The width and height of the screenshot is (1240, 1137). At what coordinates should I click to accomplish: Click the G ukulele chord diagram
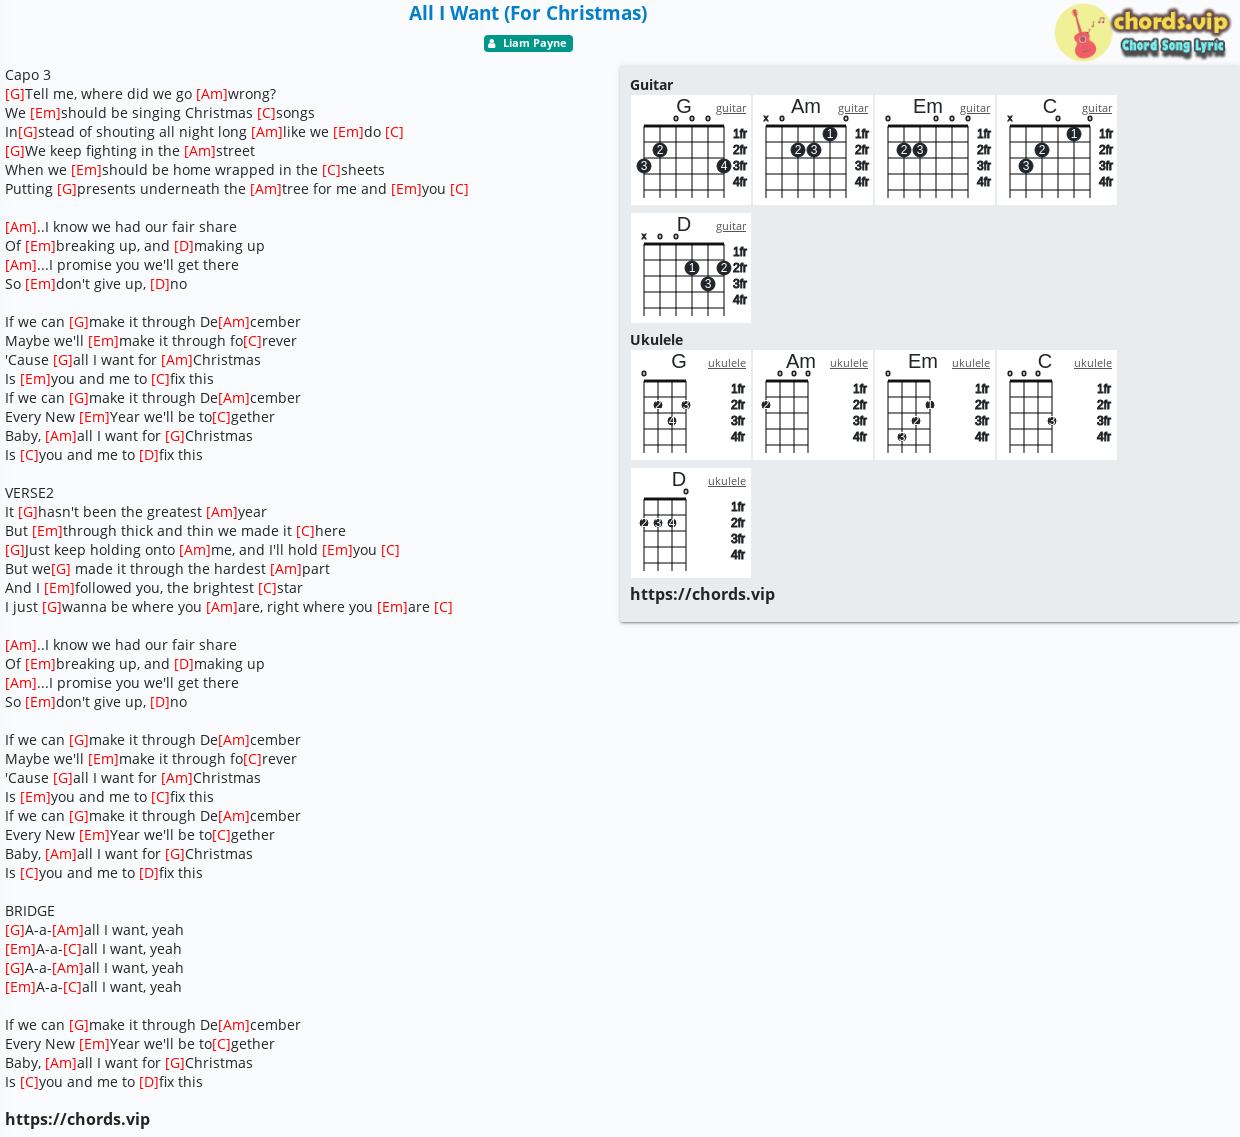pos(691,406)
